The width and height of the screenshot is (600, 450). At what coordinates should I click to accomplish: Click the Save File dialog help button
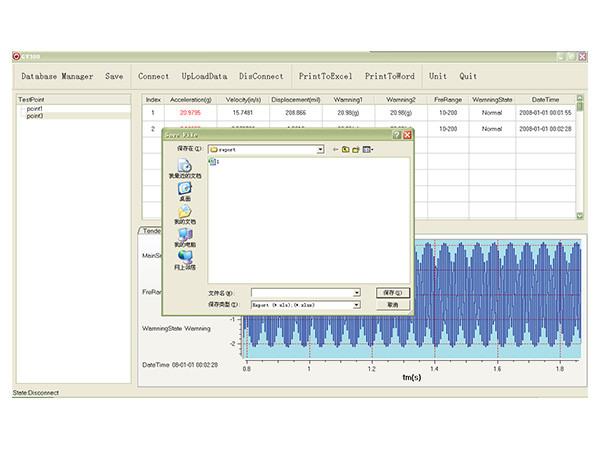pos(397,135)
